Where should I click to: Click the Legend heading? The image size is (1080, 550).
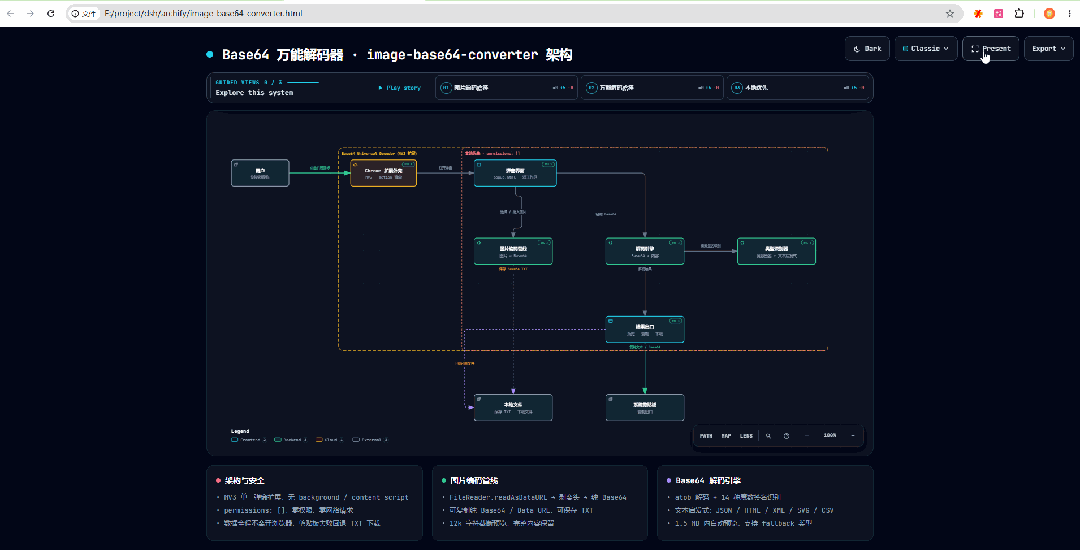pos(240,431)
